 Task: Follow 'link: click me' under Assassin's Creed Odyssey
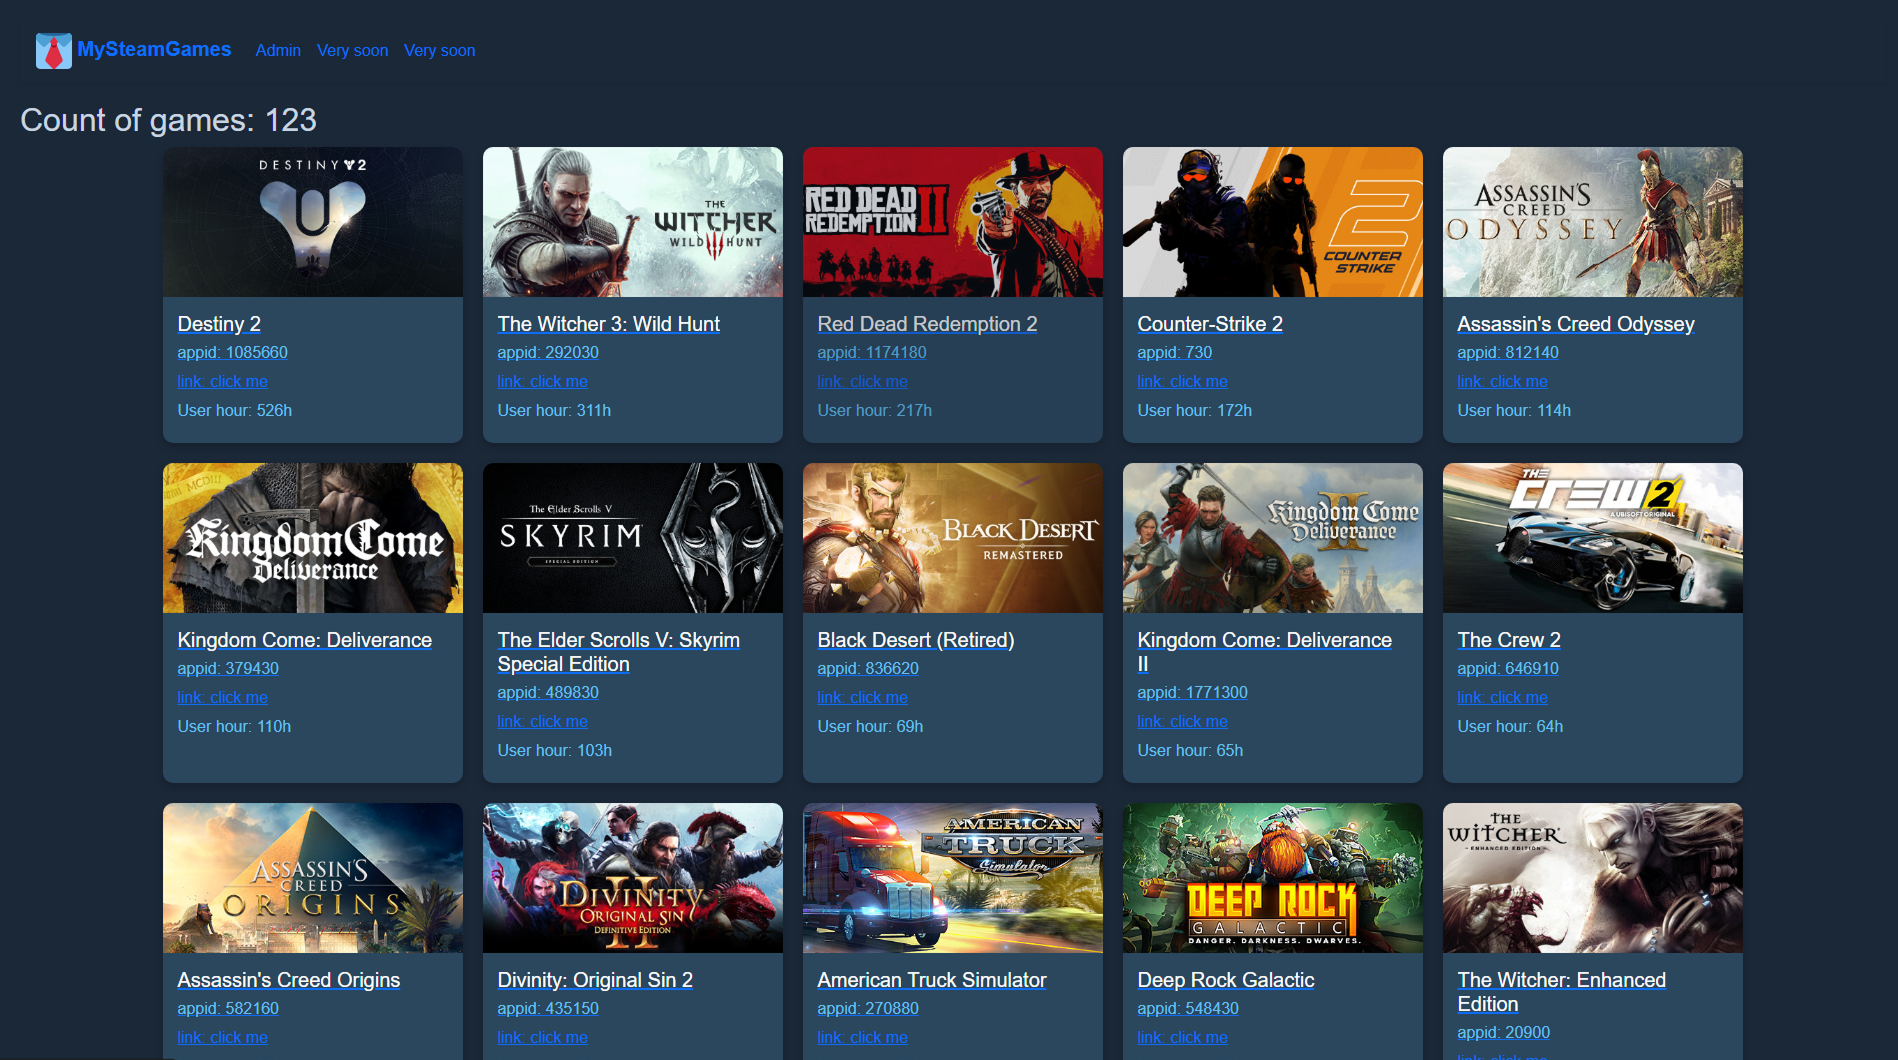pyautogui.click(x=1502, y=382)
